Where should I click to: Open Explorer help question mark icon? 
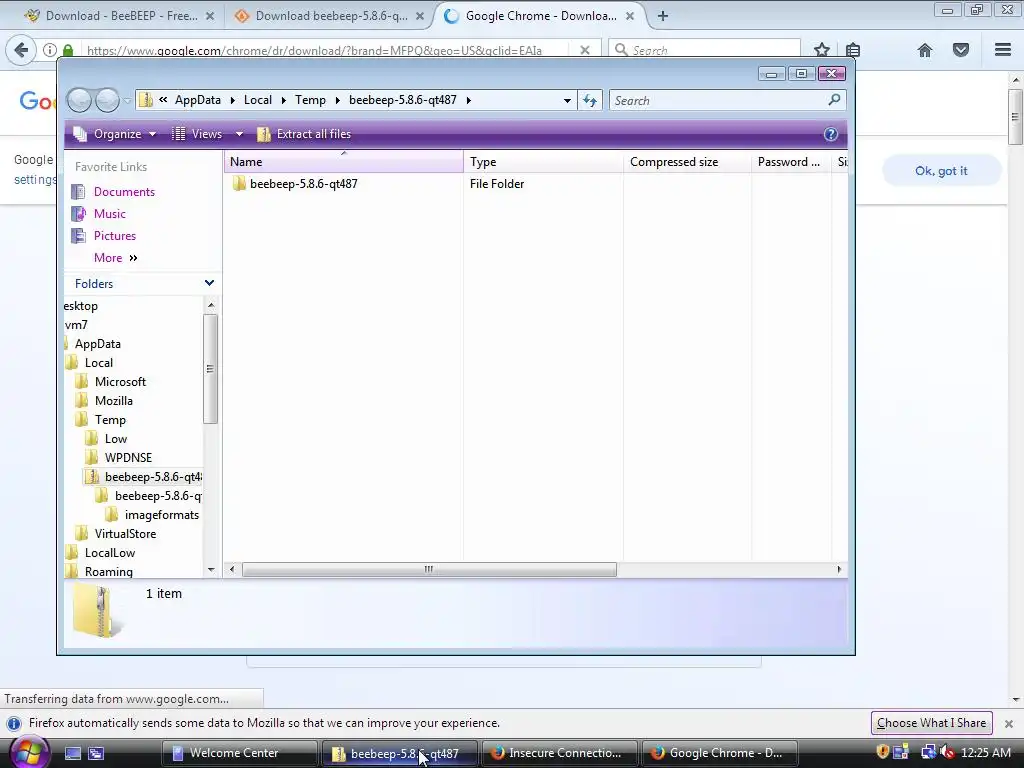pyautogui.click(x=830, y=134)
